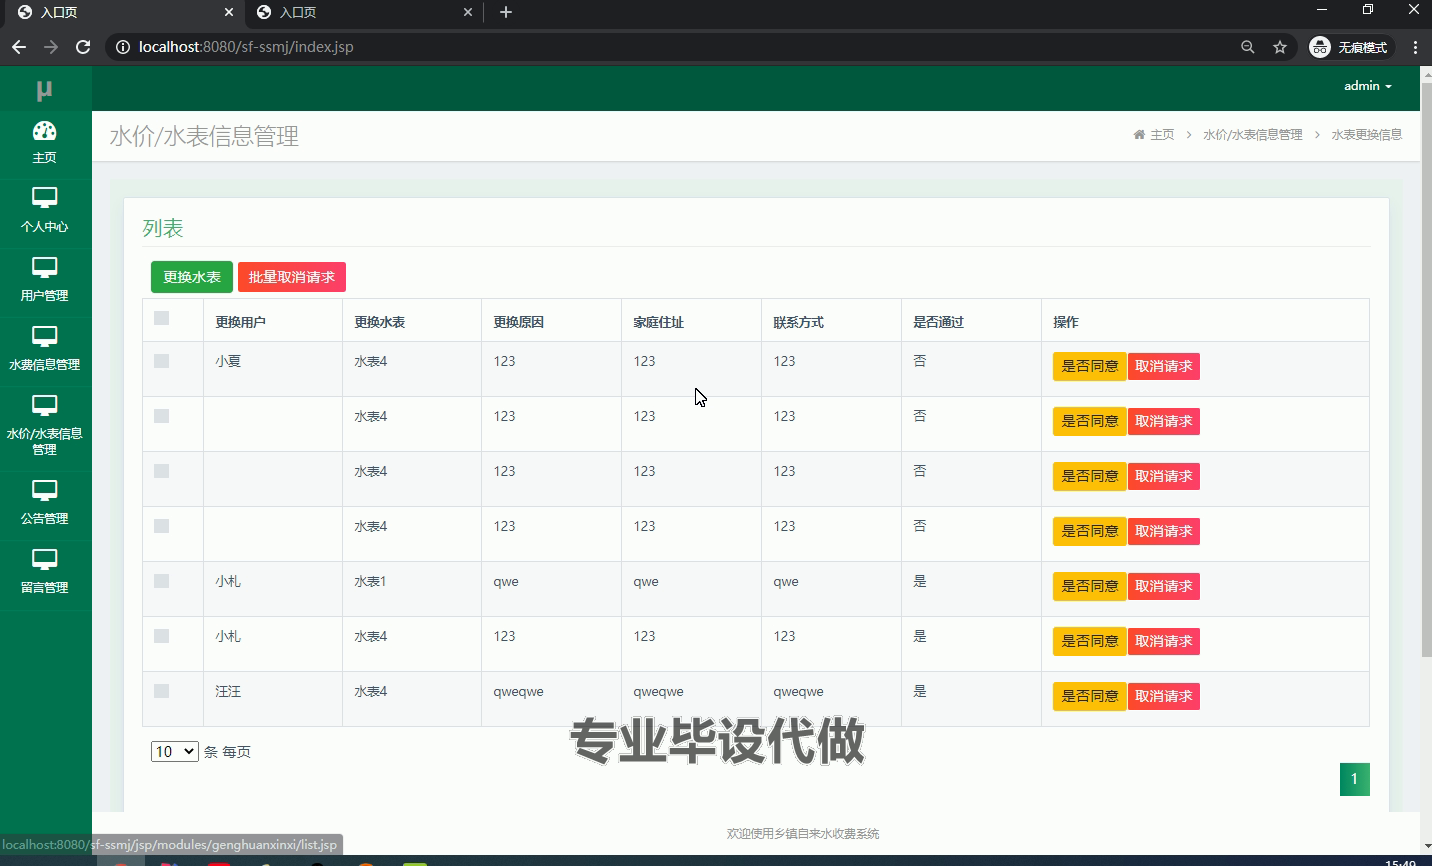1432x866 pixels.
Task: Click the browser forward arrow
Action: 51,47
